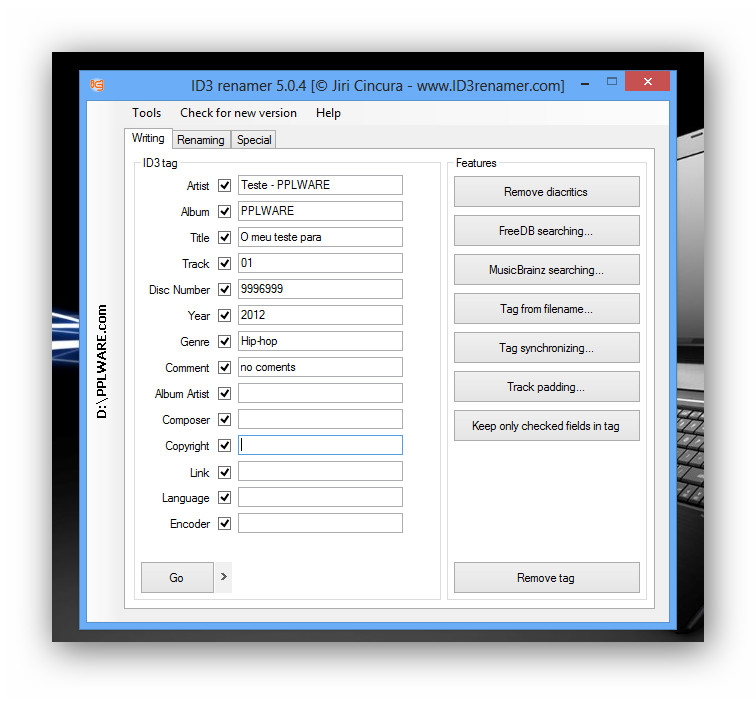Image resolution: width=756 pixels, height=707 pixels.
Task: Click the Remove tag button
Action: click(547, 578)
